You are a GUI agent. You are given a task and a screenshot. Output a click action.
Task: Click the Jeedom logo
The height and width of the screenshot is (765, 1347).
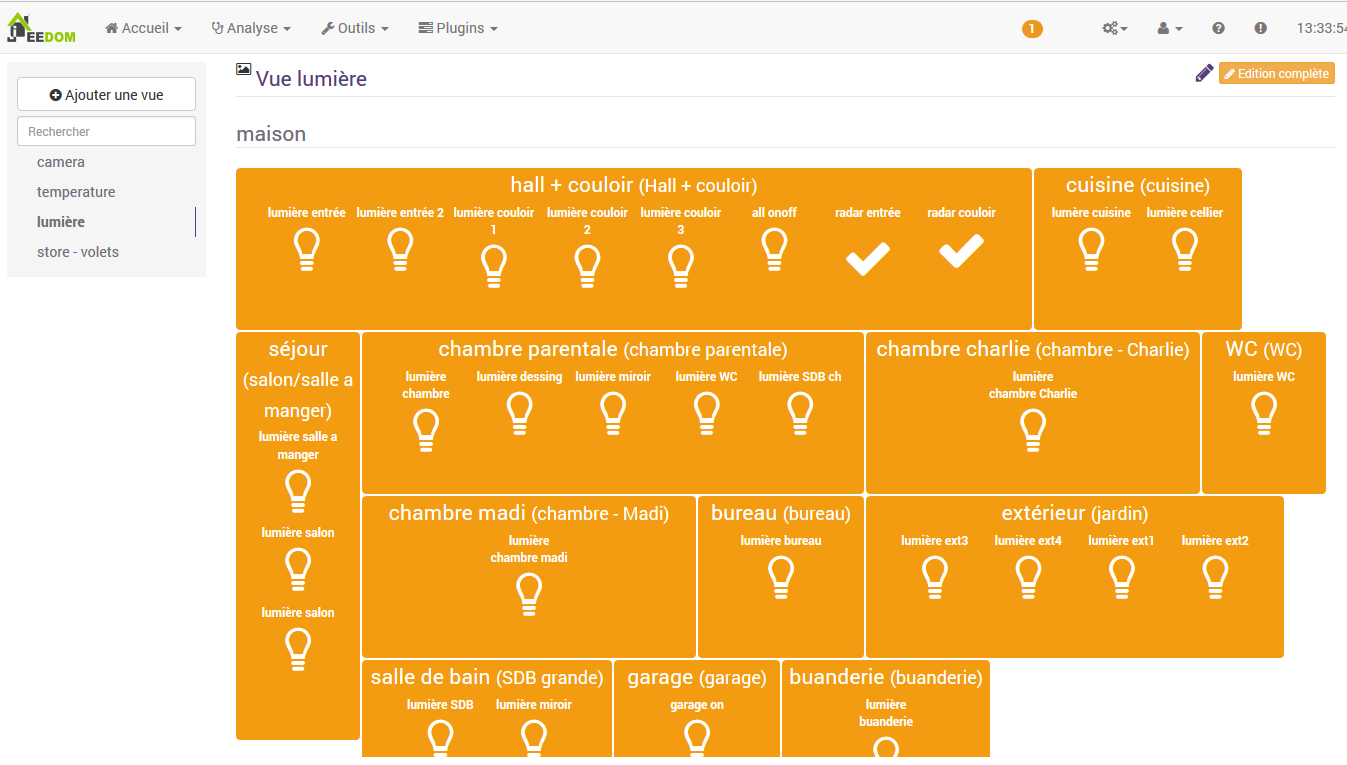coord(41,28)
